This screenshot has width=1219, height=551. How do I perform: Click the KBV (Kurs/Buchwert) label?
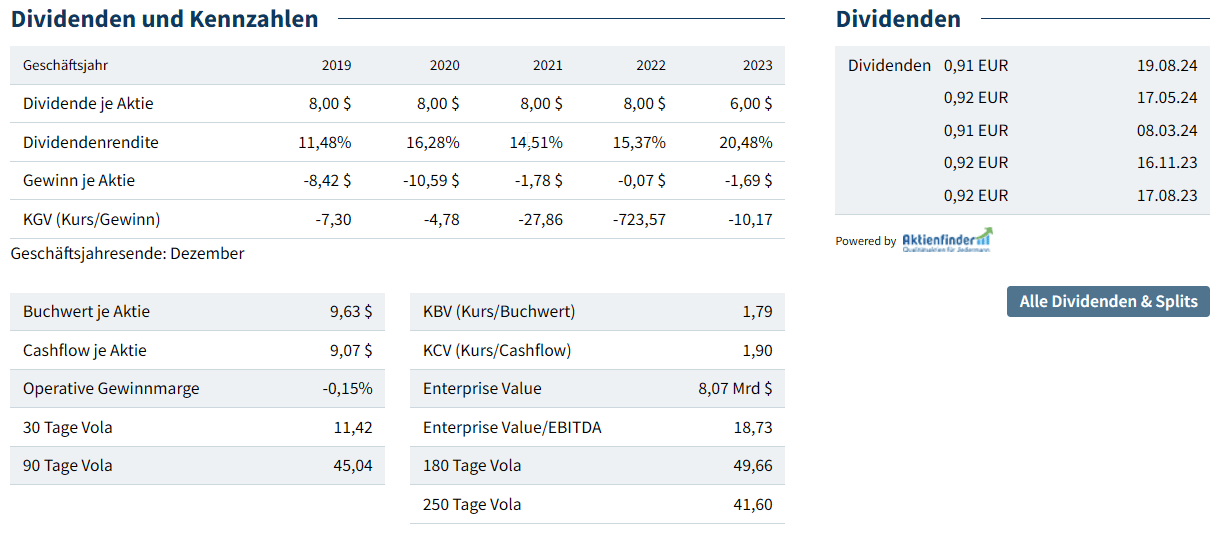point(499,311)
